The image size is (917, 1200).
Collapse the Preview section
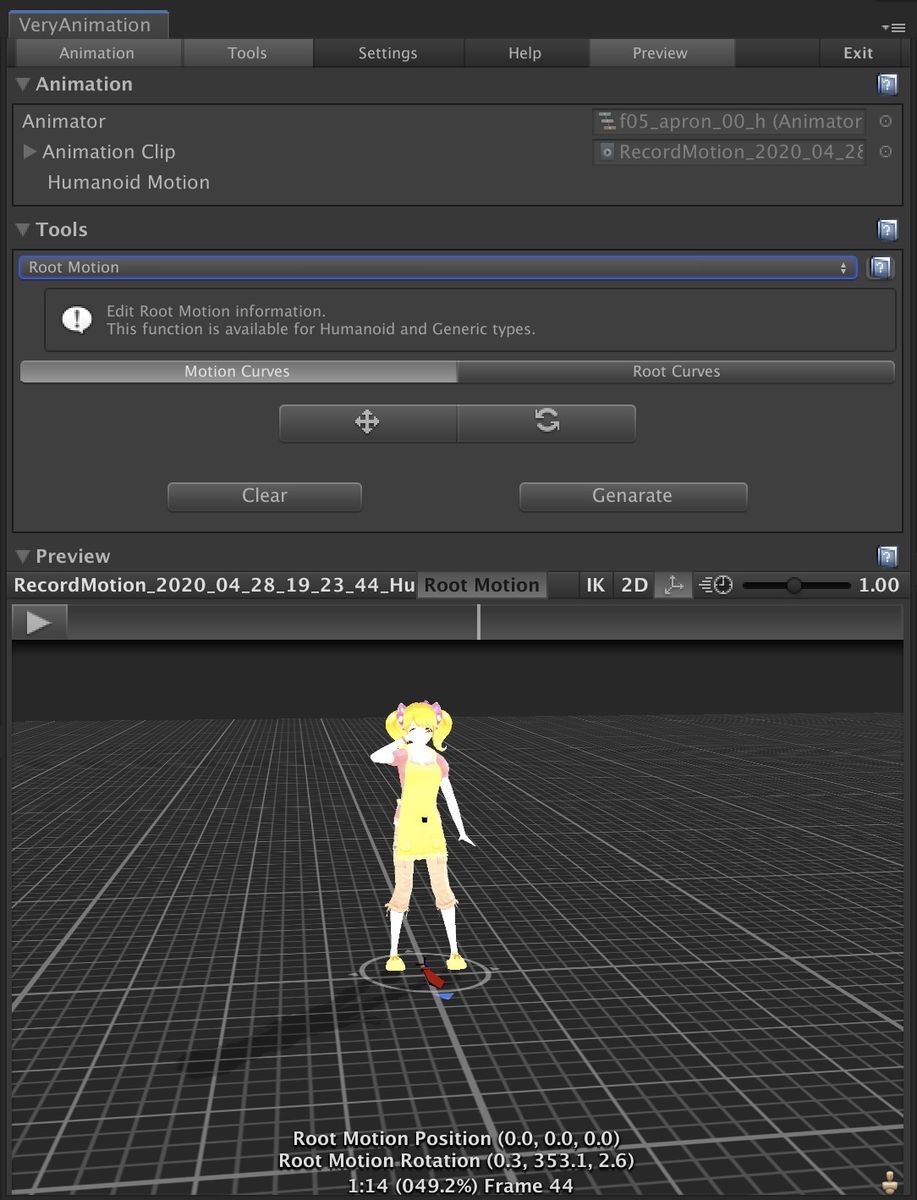pos(23,556)
